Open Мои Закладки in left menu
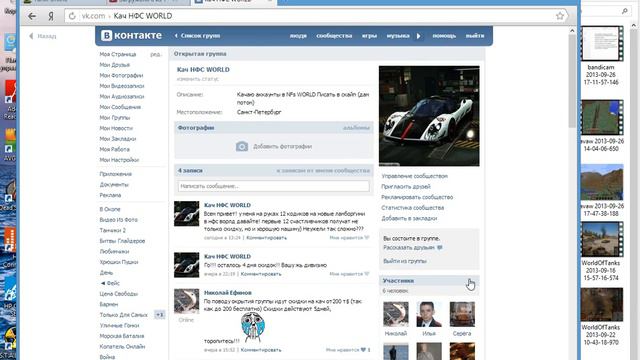The height and width of the screenshot is (360, 640). (x=118, y=139)
